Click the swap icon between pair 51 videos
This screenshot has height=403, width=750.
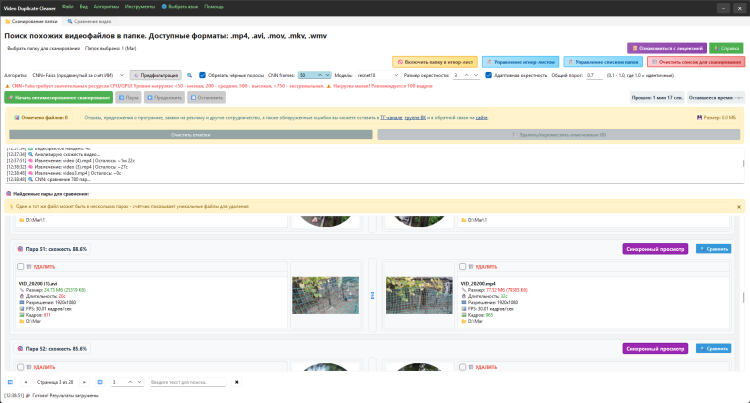tap(373, 296)
